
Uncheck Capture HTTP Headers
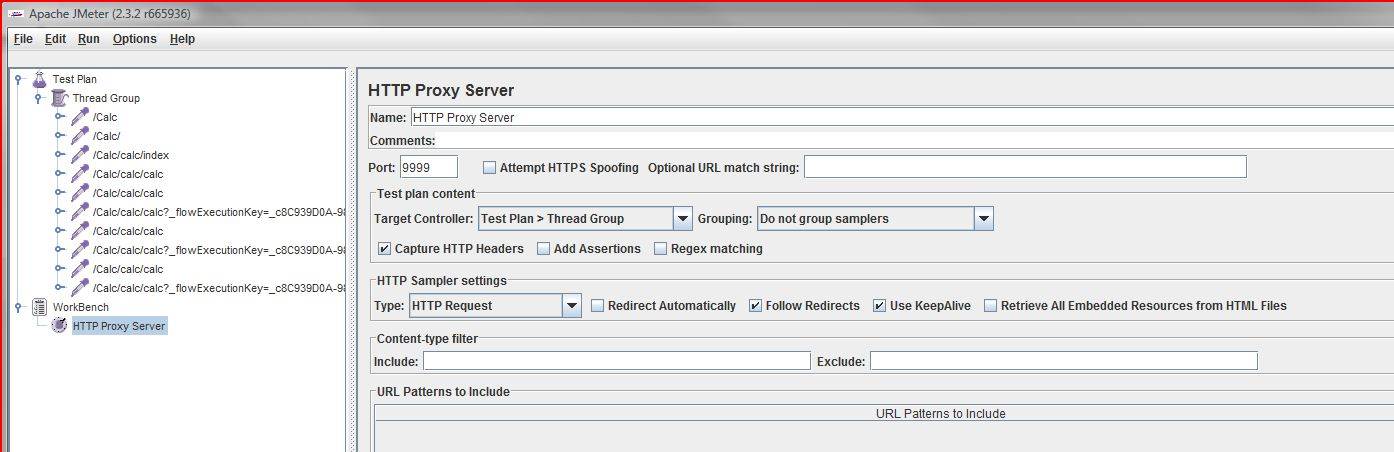(x=385, y=248)
